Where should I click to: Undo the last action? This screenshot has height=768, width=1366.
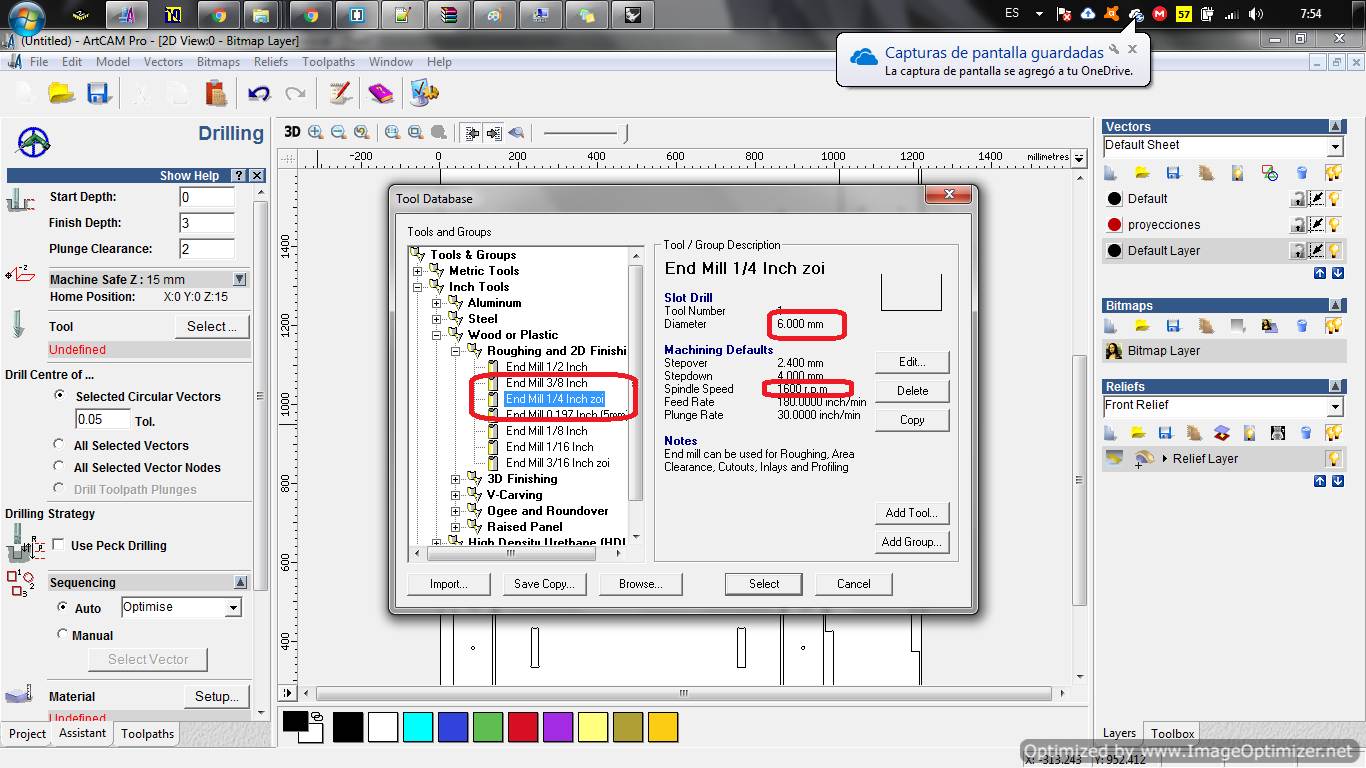(259, 93)
